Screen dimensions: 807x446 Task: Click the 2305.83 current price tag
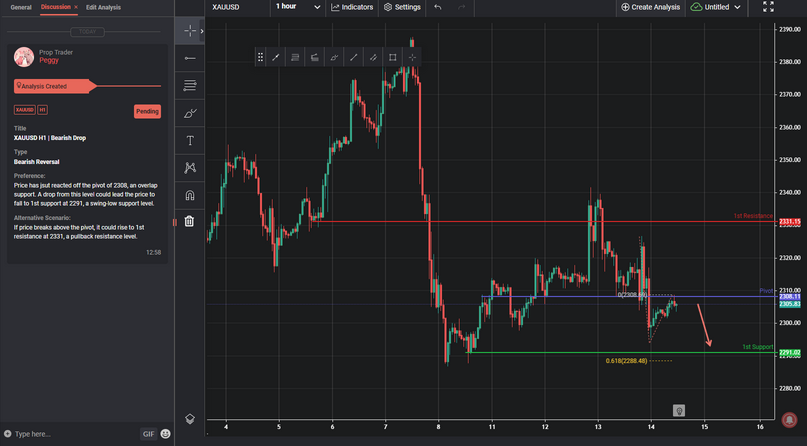tap(790, 304)
